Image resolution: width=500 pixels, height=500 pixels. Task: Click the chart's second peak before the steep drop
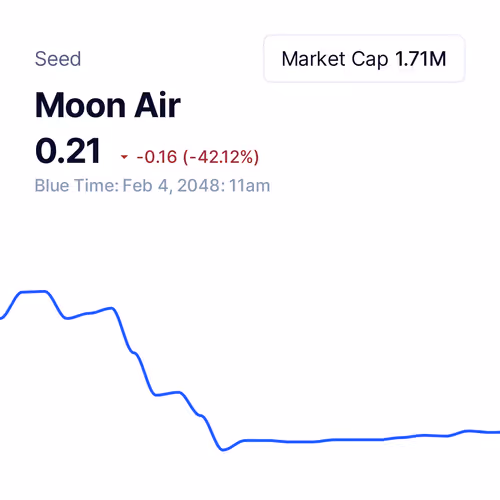pyautogui.click(x=111, y=308)
